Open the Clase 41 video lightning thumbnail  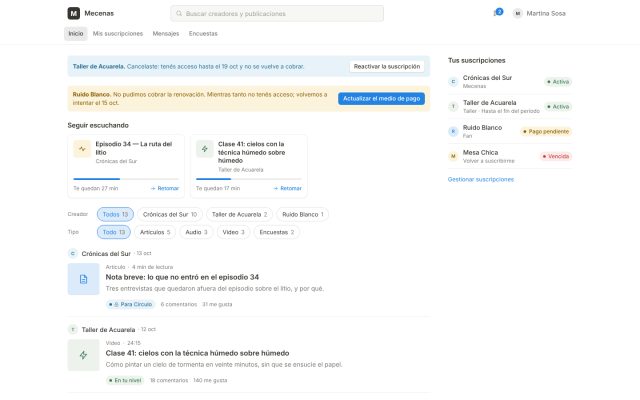[x=83, y=355]
